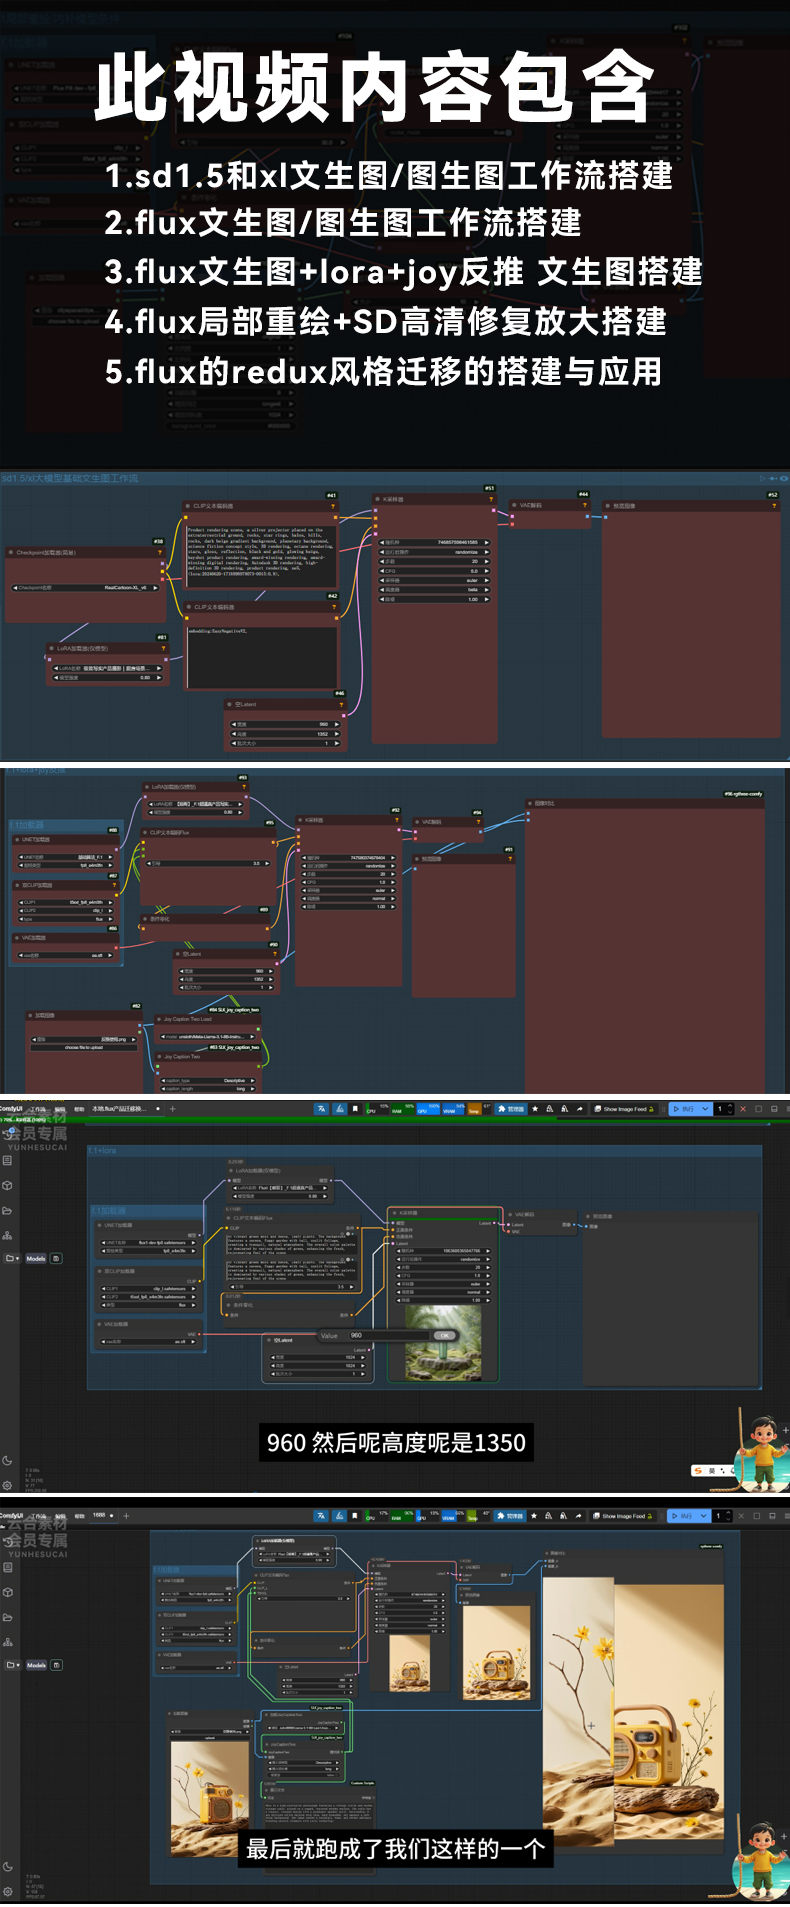Open workflow tree sidebar icon in the 960-subtitle screenshot

(7, 1236)
